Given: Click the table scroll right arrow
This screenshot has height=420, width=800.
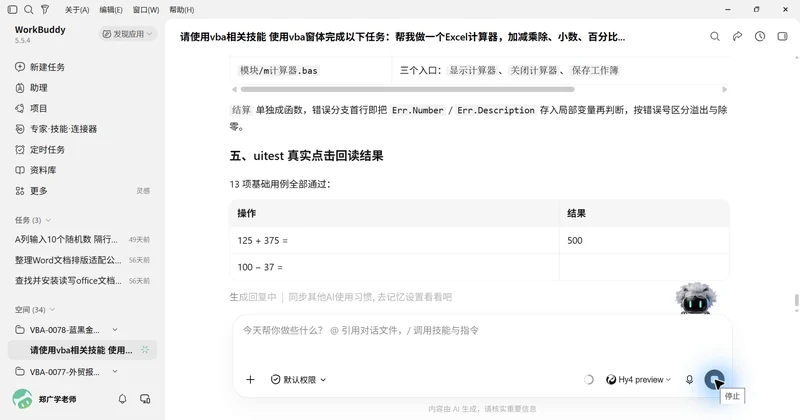Looking at the screenshot, I should click(724, 89).
